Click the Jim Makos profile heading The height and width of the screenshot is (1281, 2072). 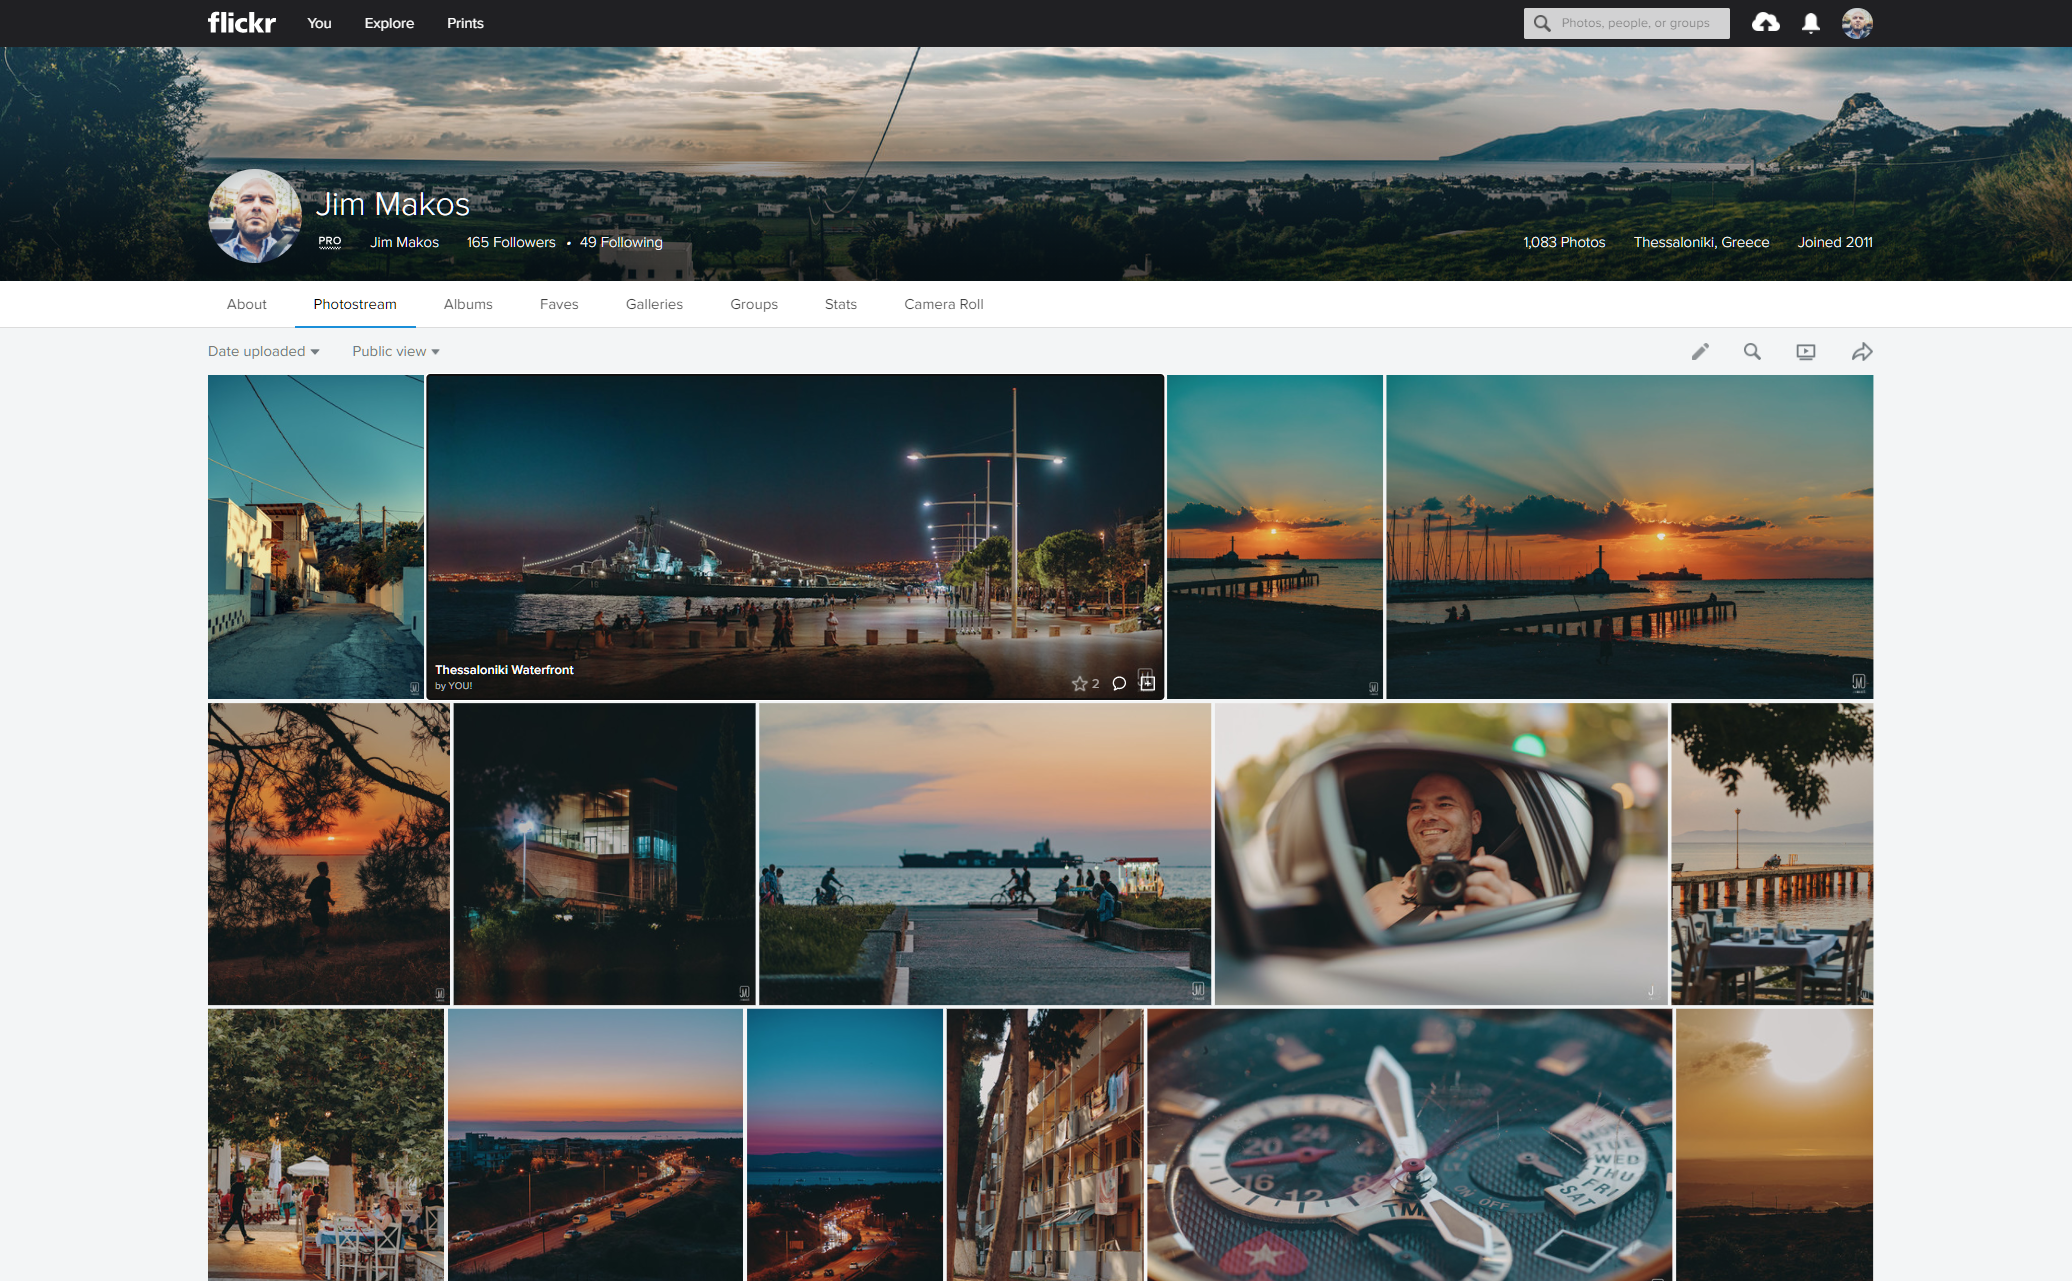pyautogui.click(x=393, y=204)
